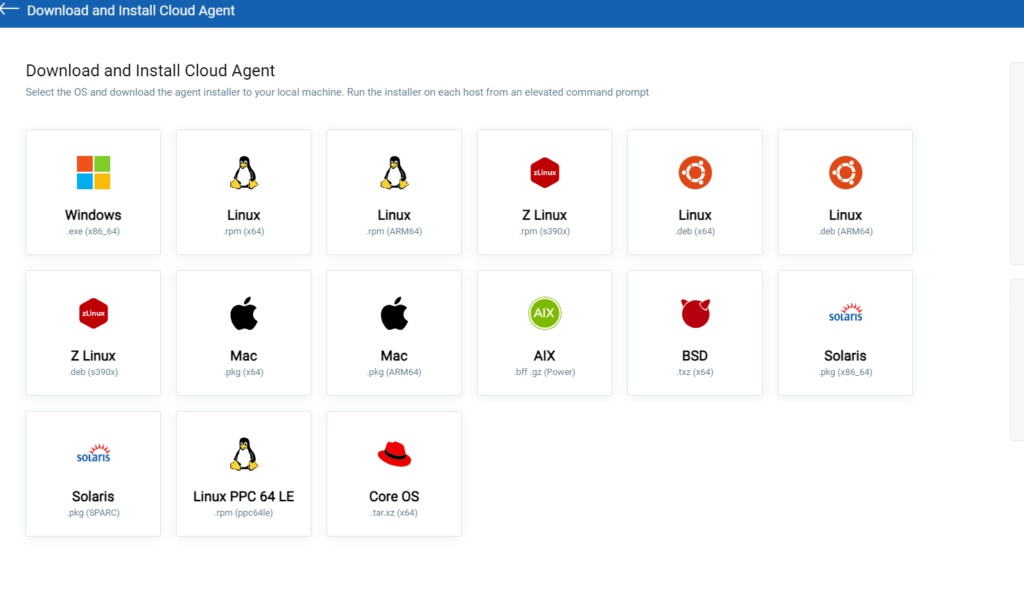The height and width of the screenshot is (601, 1024).
Task: Click the 'Linux PPC 64 LE' title
Action: click(x=244, y=496)
